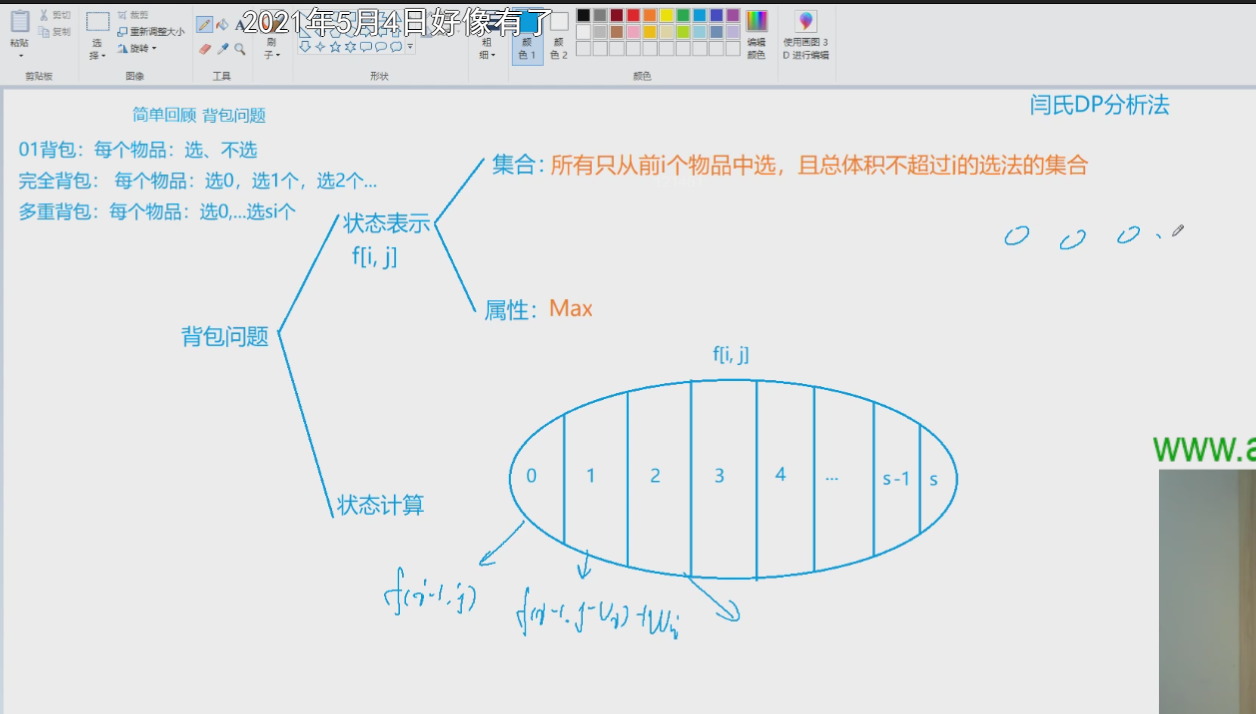Select the Color picker eyedropper tool

coord(223,49)
